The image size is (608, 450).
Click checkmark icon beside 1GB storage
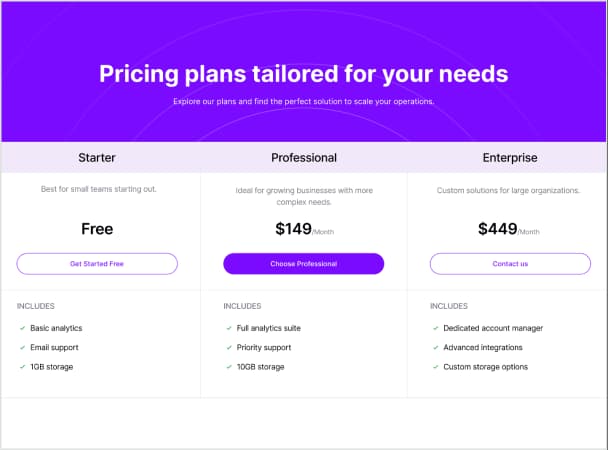tap(22, 367)
